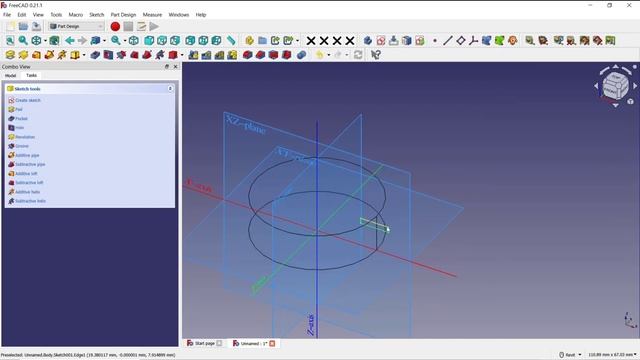Viewport: 640px width, 360px height.
Task: Switch to the Model tab
Action: tap(11, 76)
